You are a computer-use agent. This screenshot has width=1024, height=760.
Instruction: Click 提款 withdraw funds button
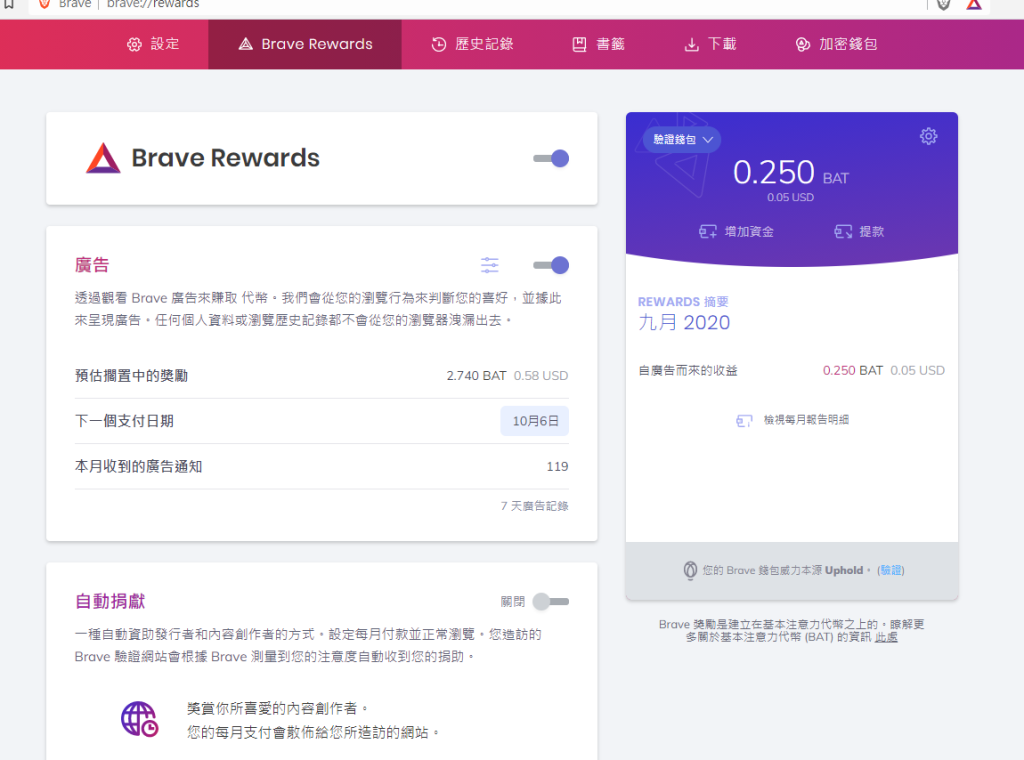859,232
